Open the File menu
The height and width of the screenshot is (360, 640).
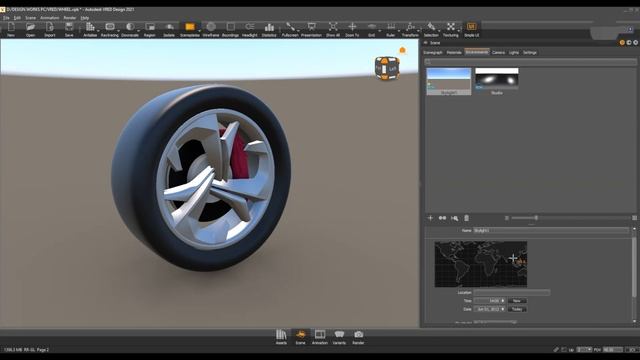tap(6, 18)
